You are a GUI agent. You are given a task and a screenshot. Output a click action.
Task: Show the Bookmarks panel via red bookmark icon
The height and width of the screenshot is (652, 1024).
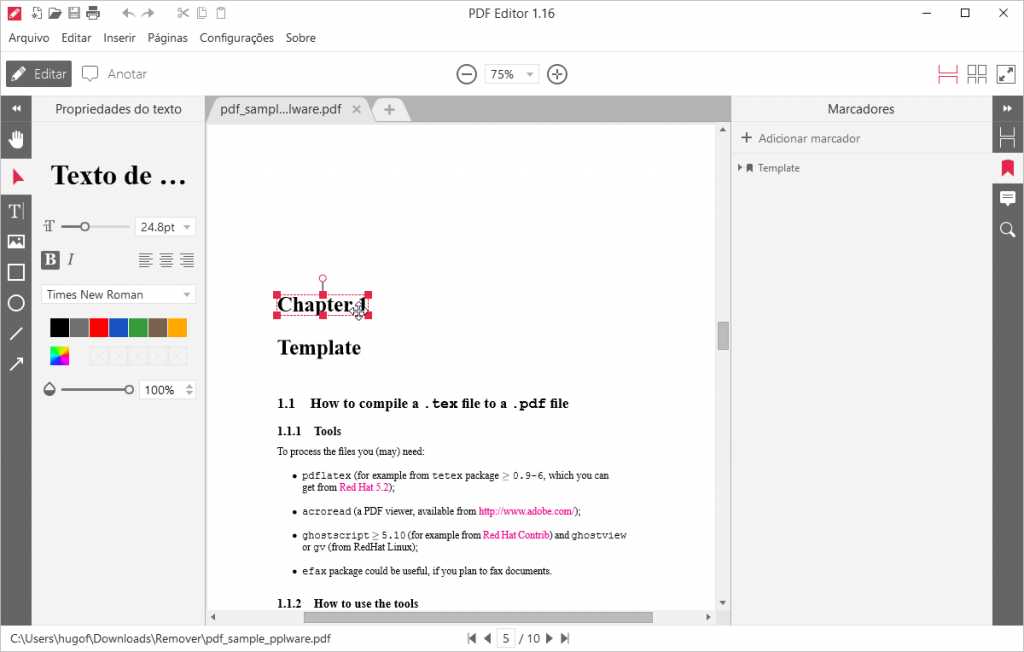(1007, 167)
